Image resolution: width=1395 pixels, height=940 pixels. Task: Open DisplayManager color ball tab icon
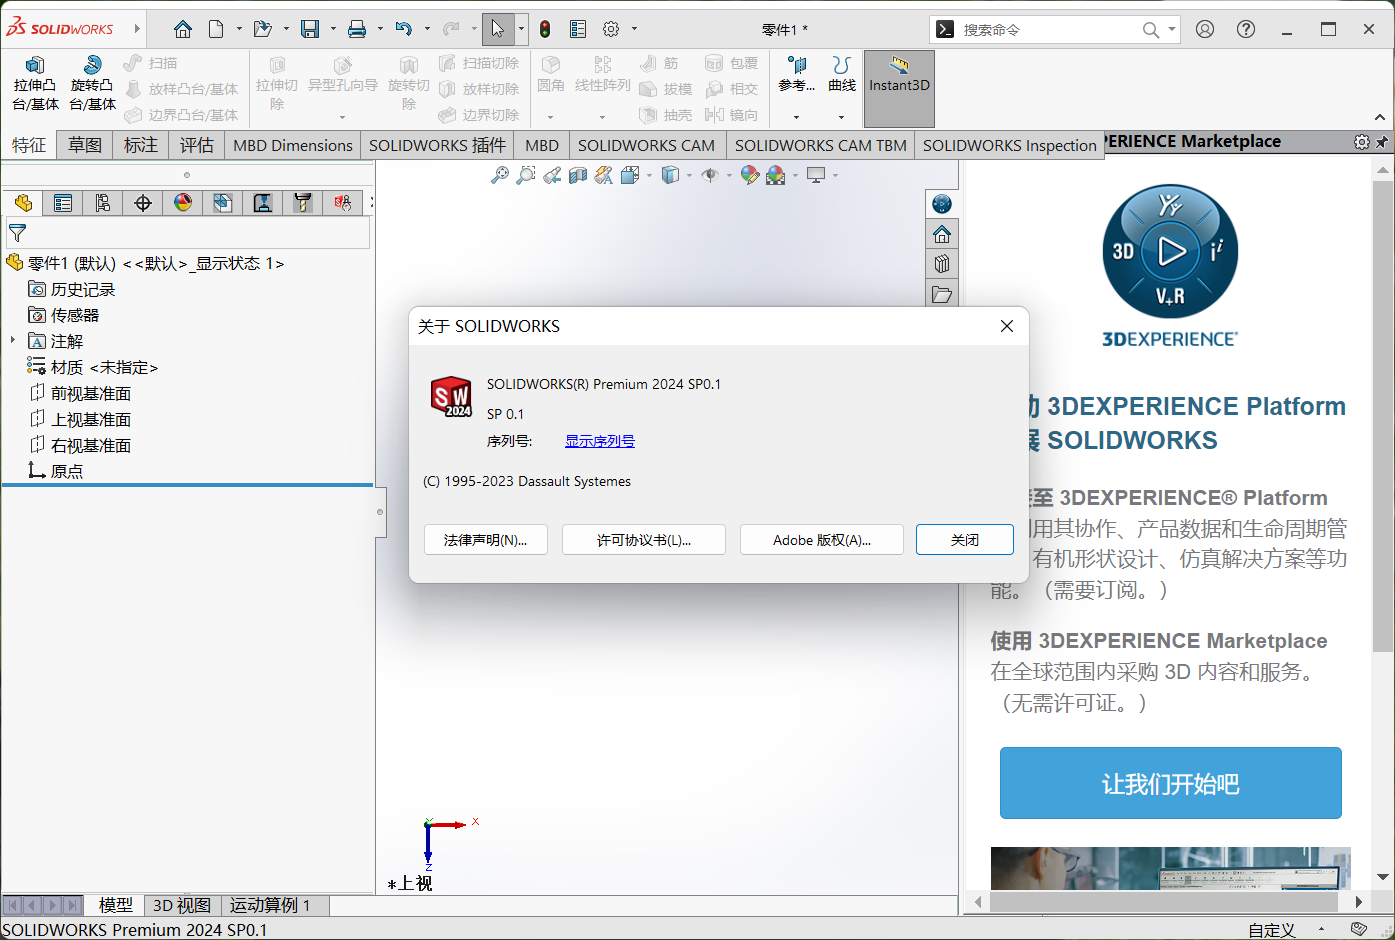(183, 203)
